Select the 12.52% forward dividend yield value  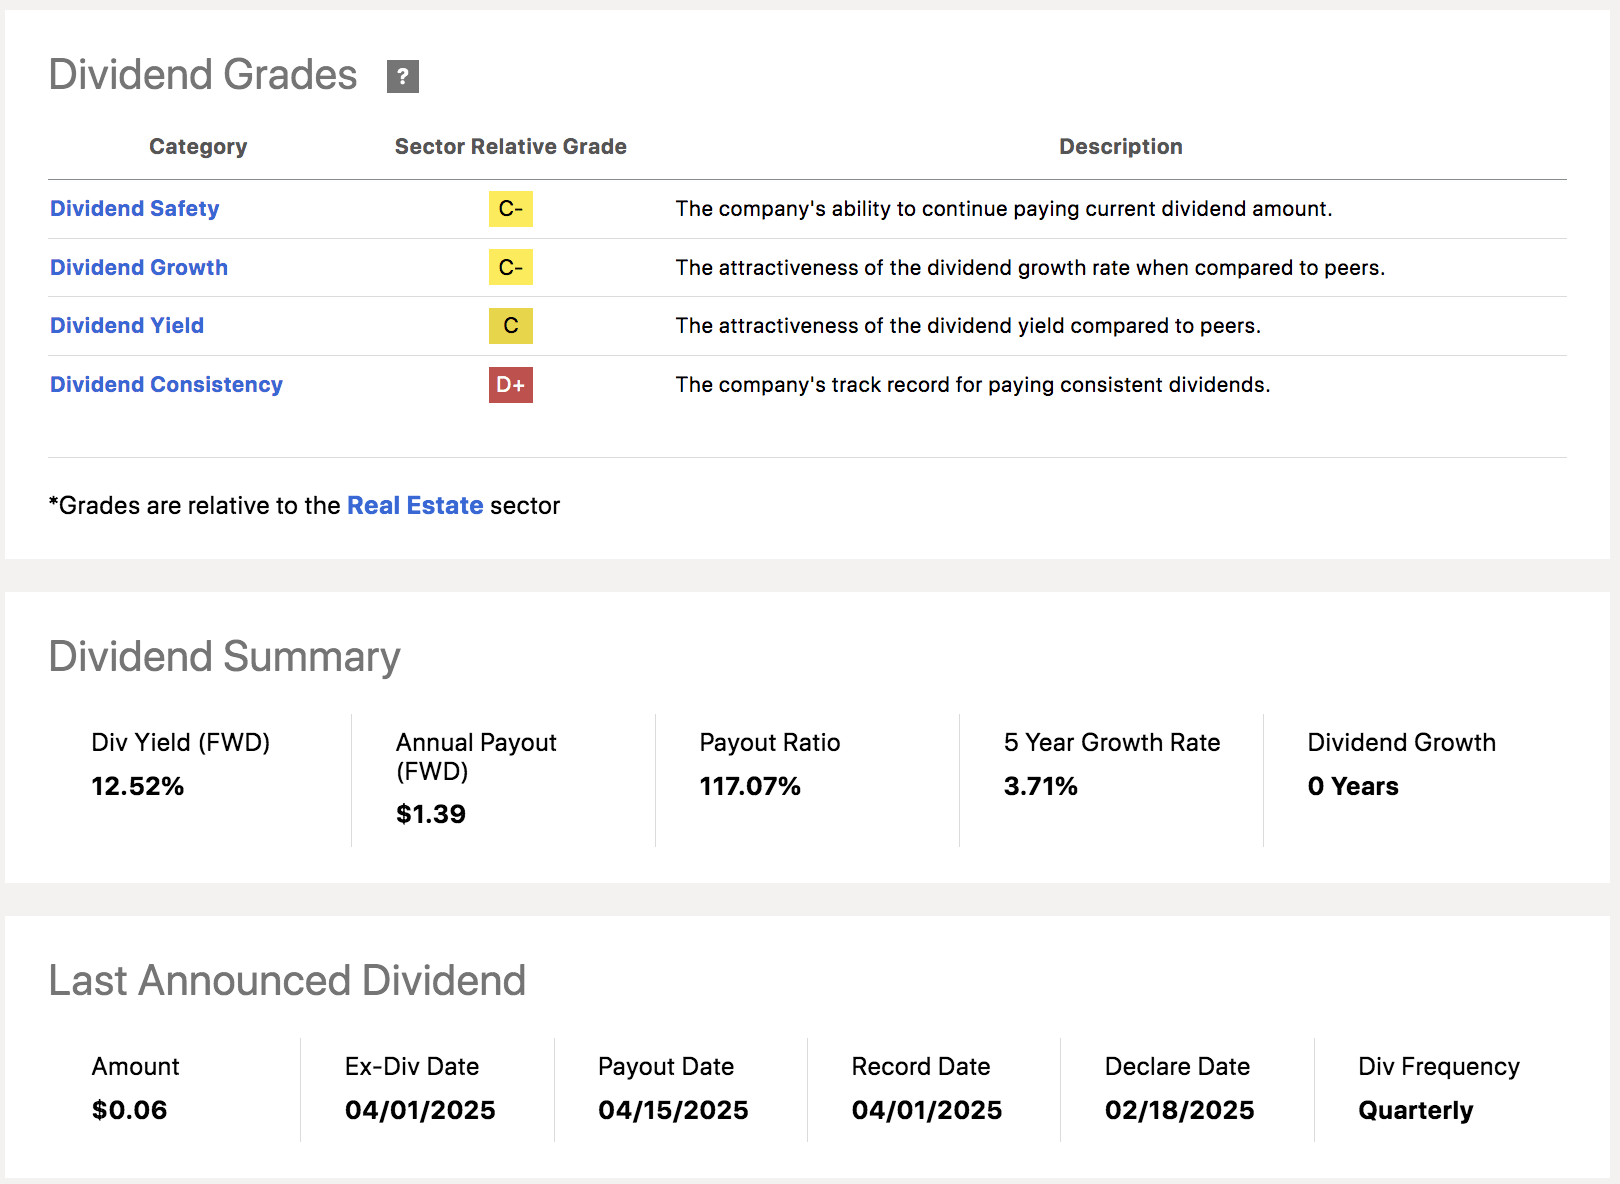138,787
